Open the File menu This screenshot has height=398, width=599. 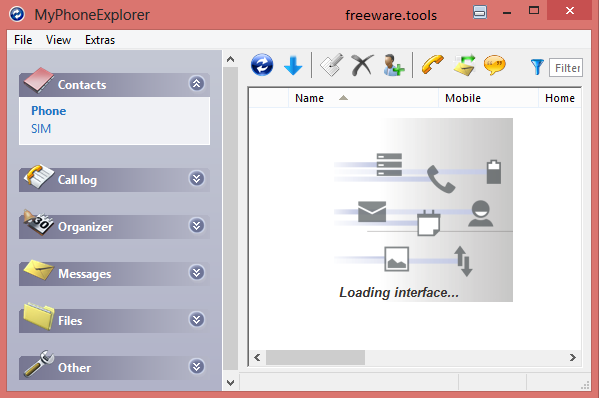tap(23, 40)
